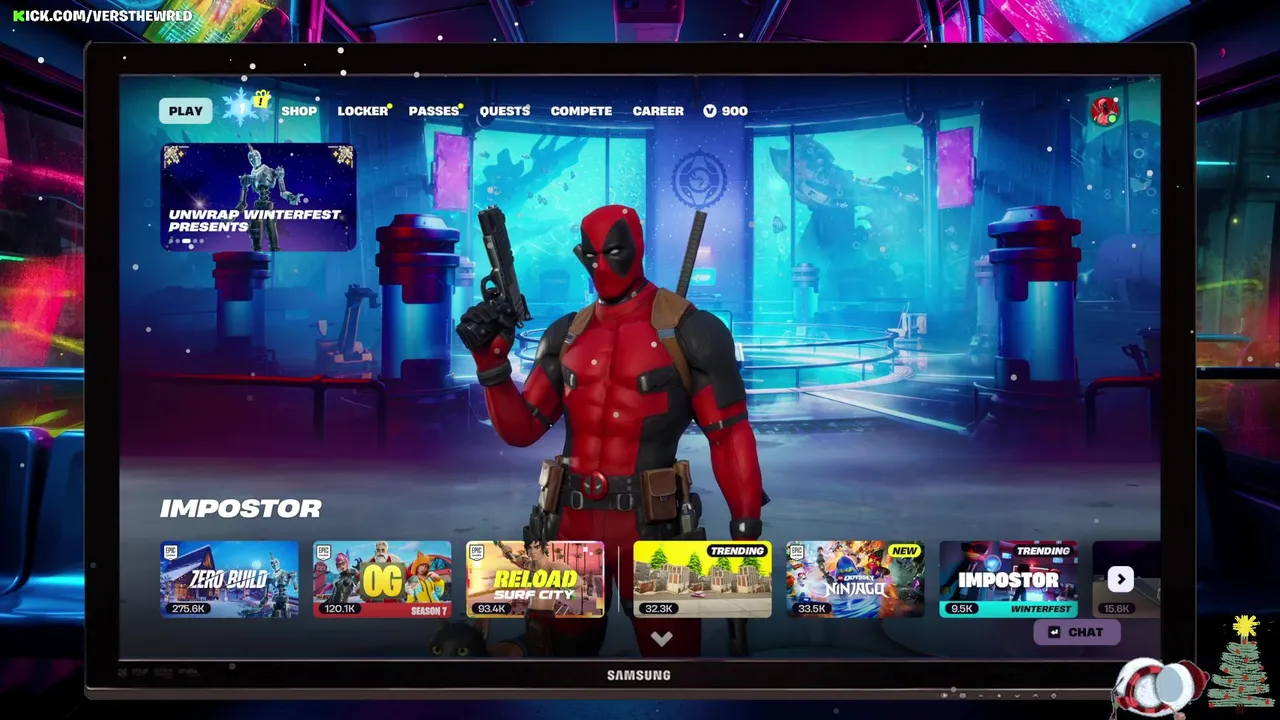Expand the downward chevron below tiles
Screen dimensions: 1280x720
(x=661, y=638)
